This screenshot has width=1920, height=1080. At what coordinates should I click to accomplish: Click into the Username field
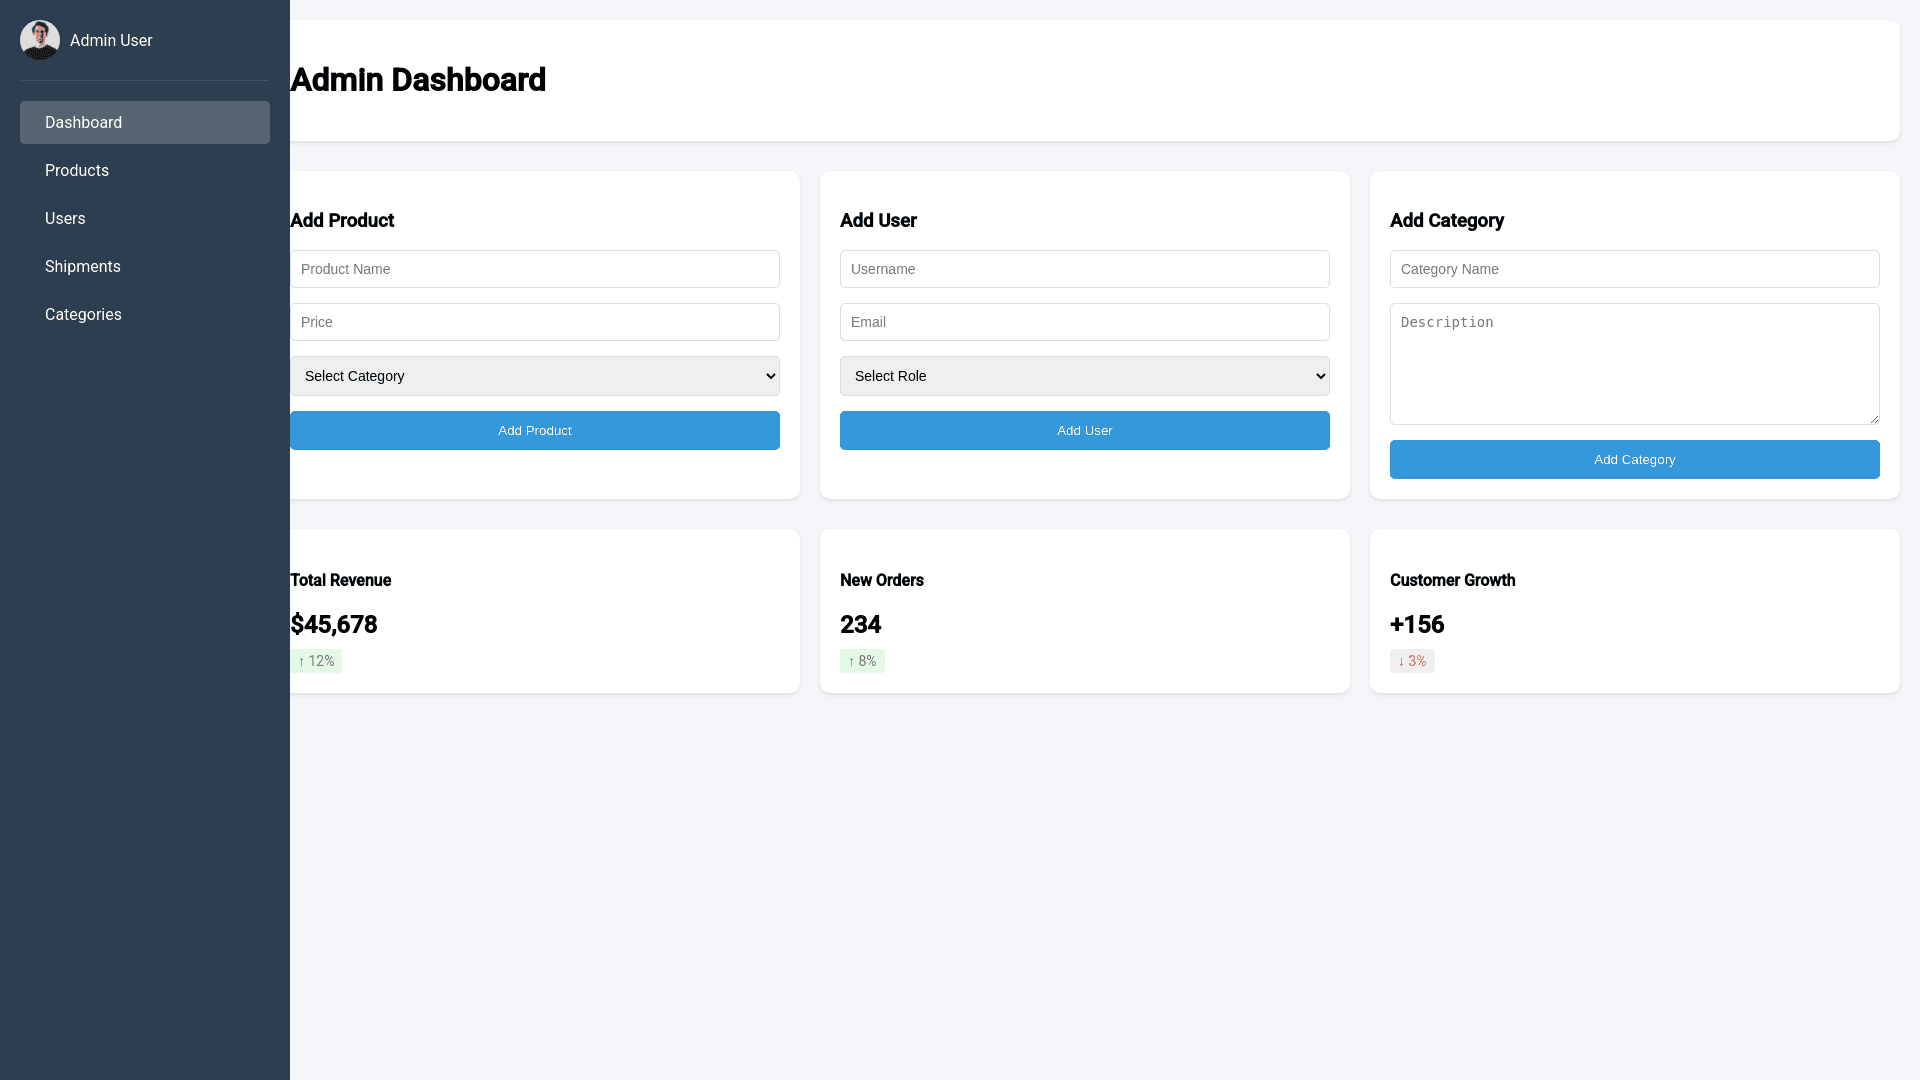tap(1084, 269)
